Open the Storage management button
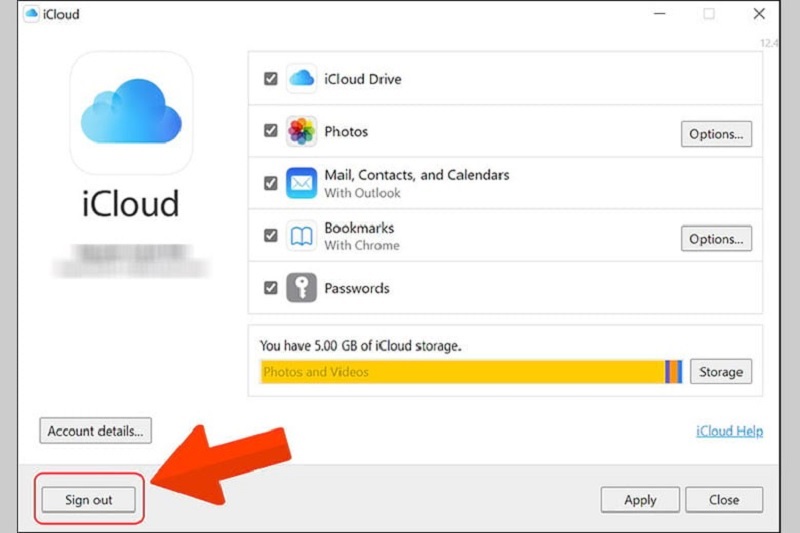The image size is (800, 533). click(721, 372)
